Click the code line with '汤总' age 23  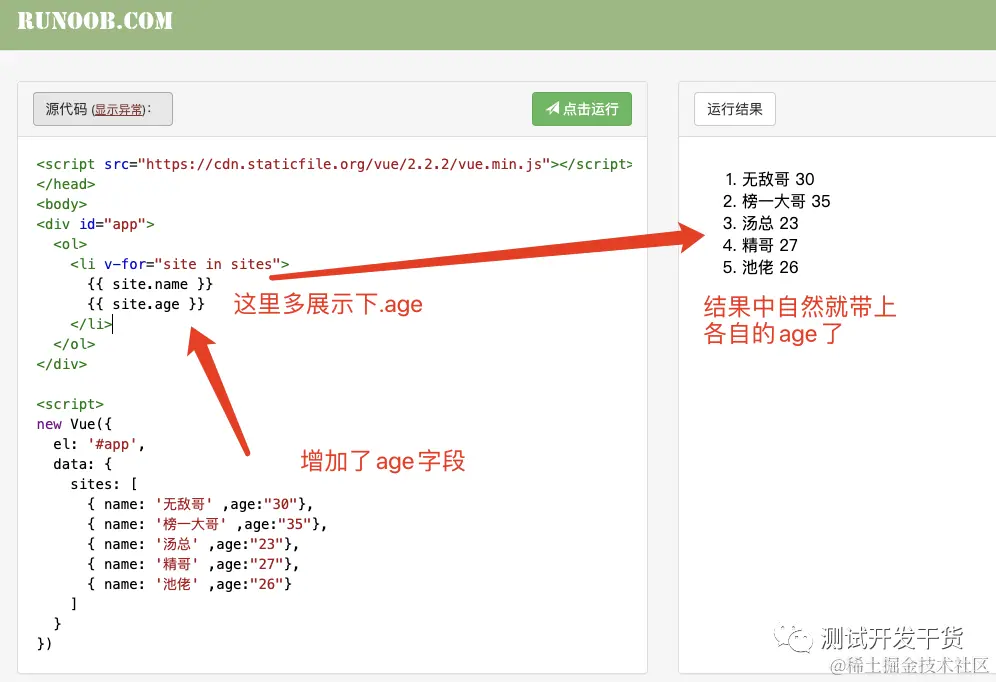(x=193, y=544)
